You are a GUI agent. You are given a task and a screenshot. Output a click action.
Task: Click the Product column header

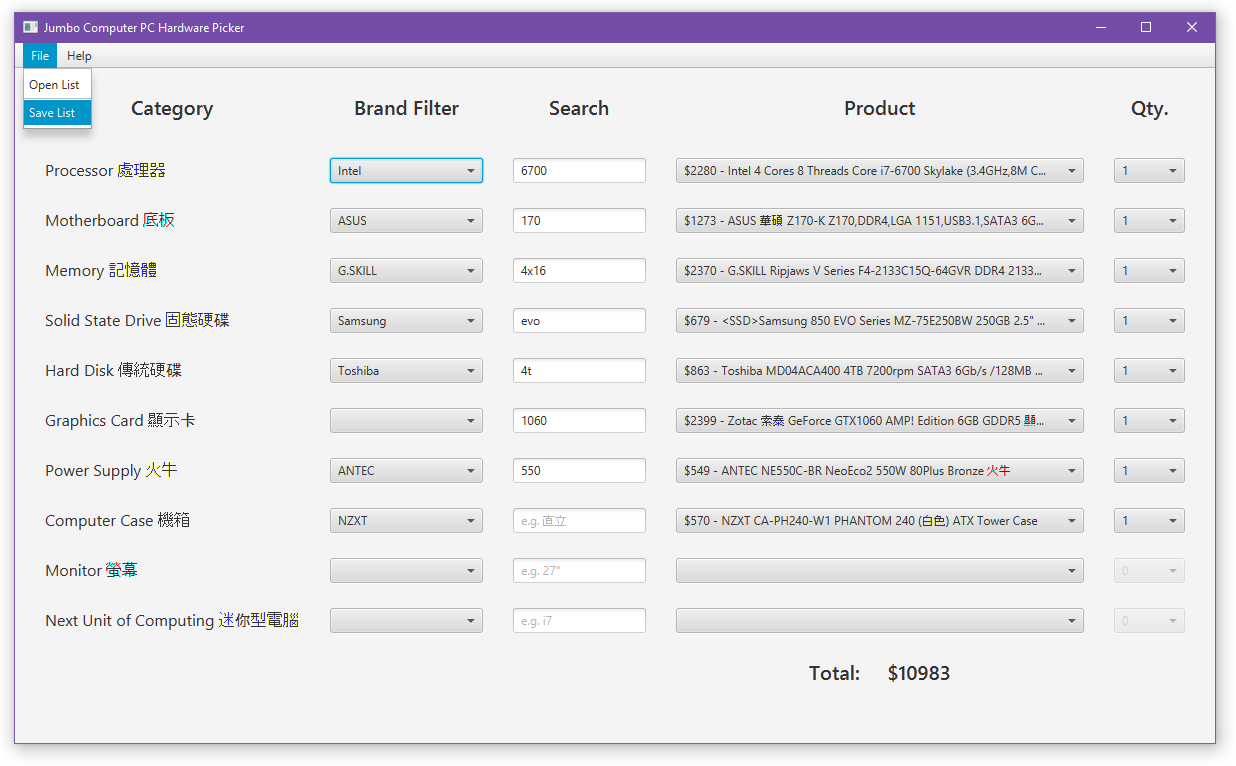click(880, 108)
